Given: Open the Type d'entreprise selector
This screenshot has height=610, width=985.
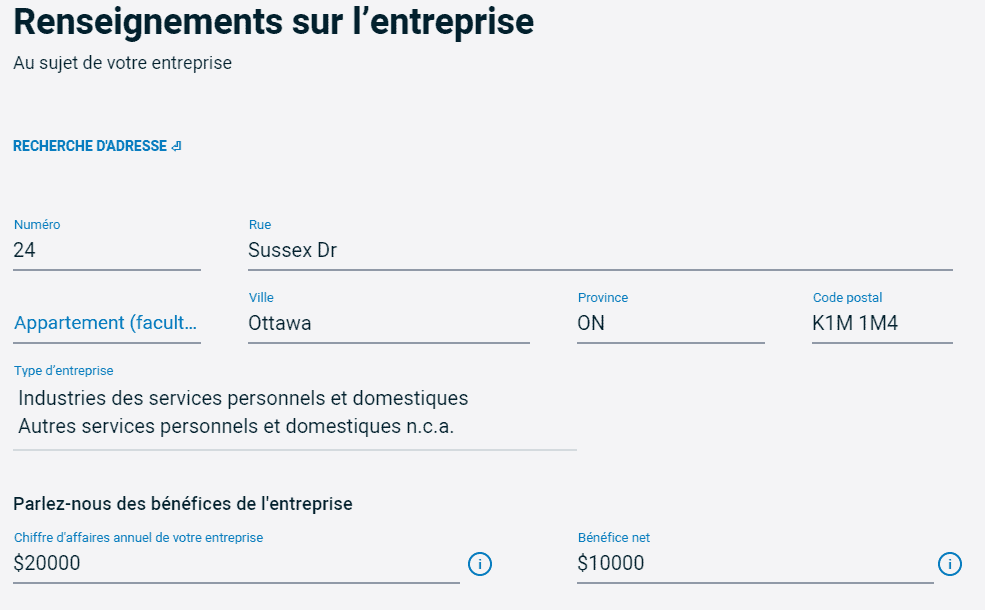Looking at the screenshot, I should [x=290, y=410].
